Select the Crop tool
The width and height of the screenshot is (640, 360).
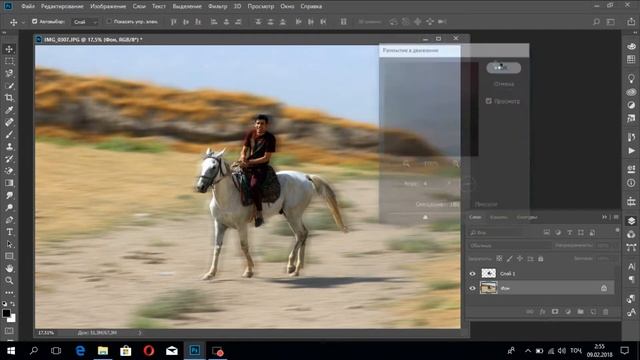[9, 98]
